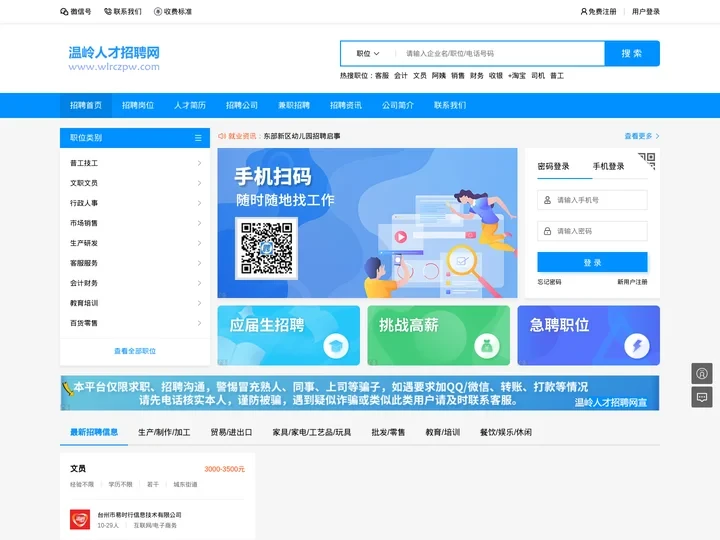Switch to 手机登录 tab
The height and width of the screenshot is (540, 720).
coord(608,166)
